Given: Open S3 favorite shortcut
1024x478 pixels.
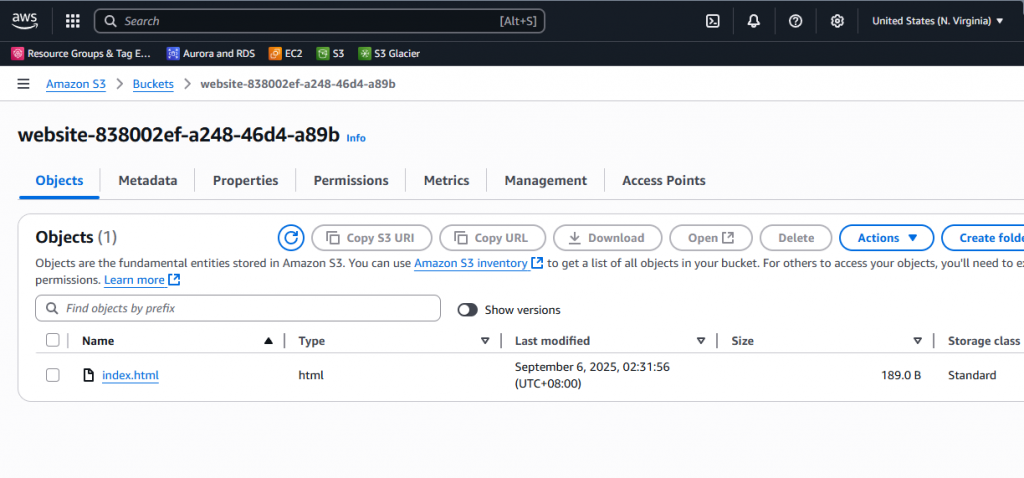Looking at the screenshot, I should tap(330, 54).
